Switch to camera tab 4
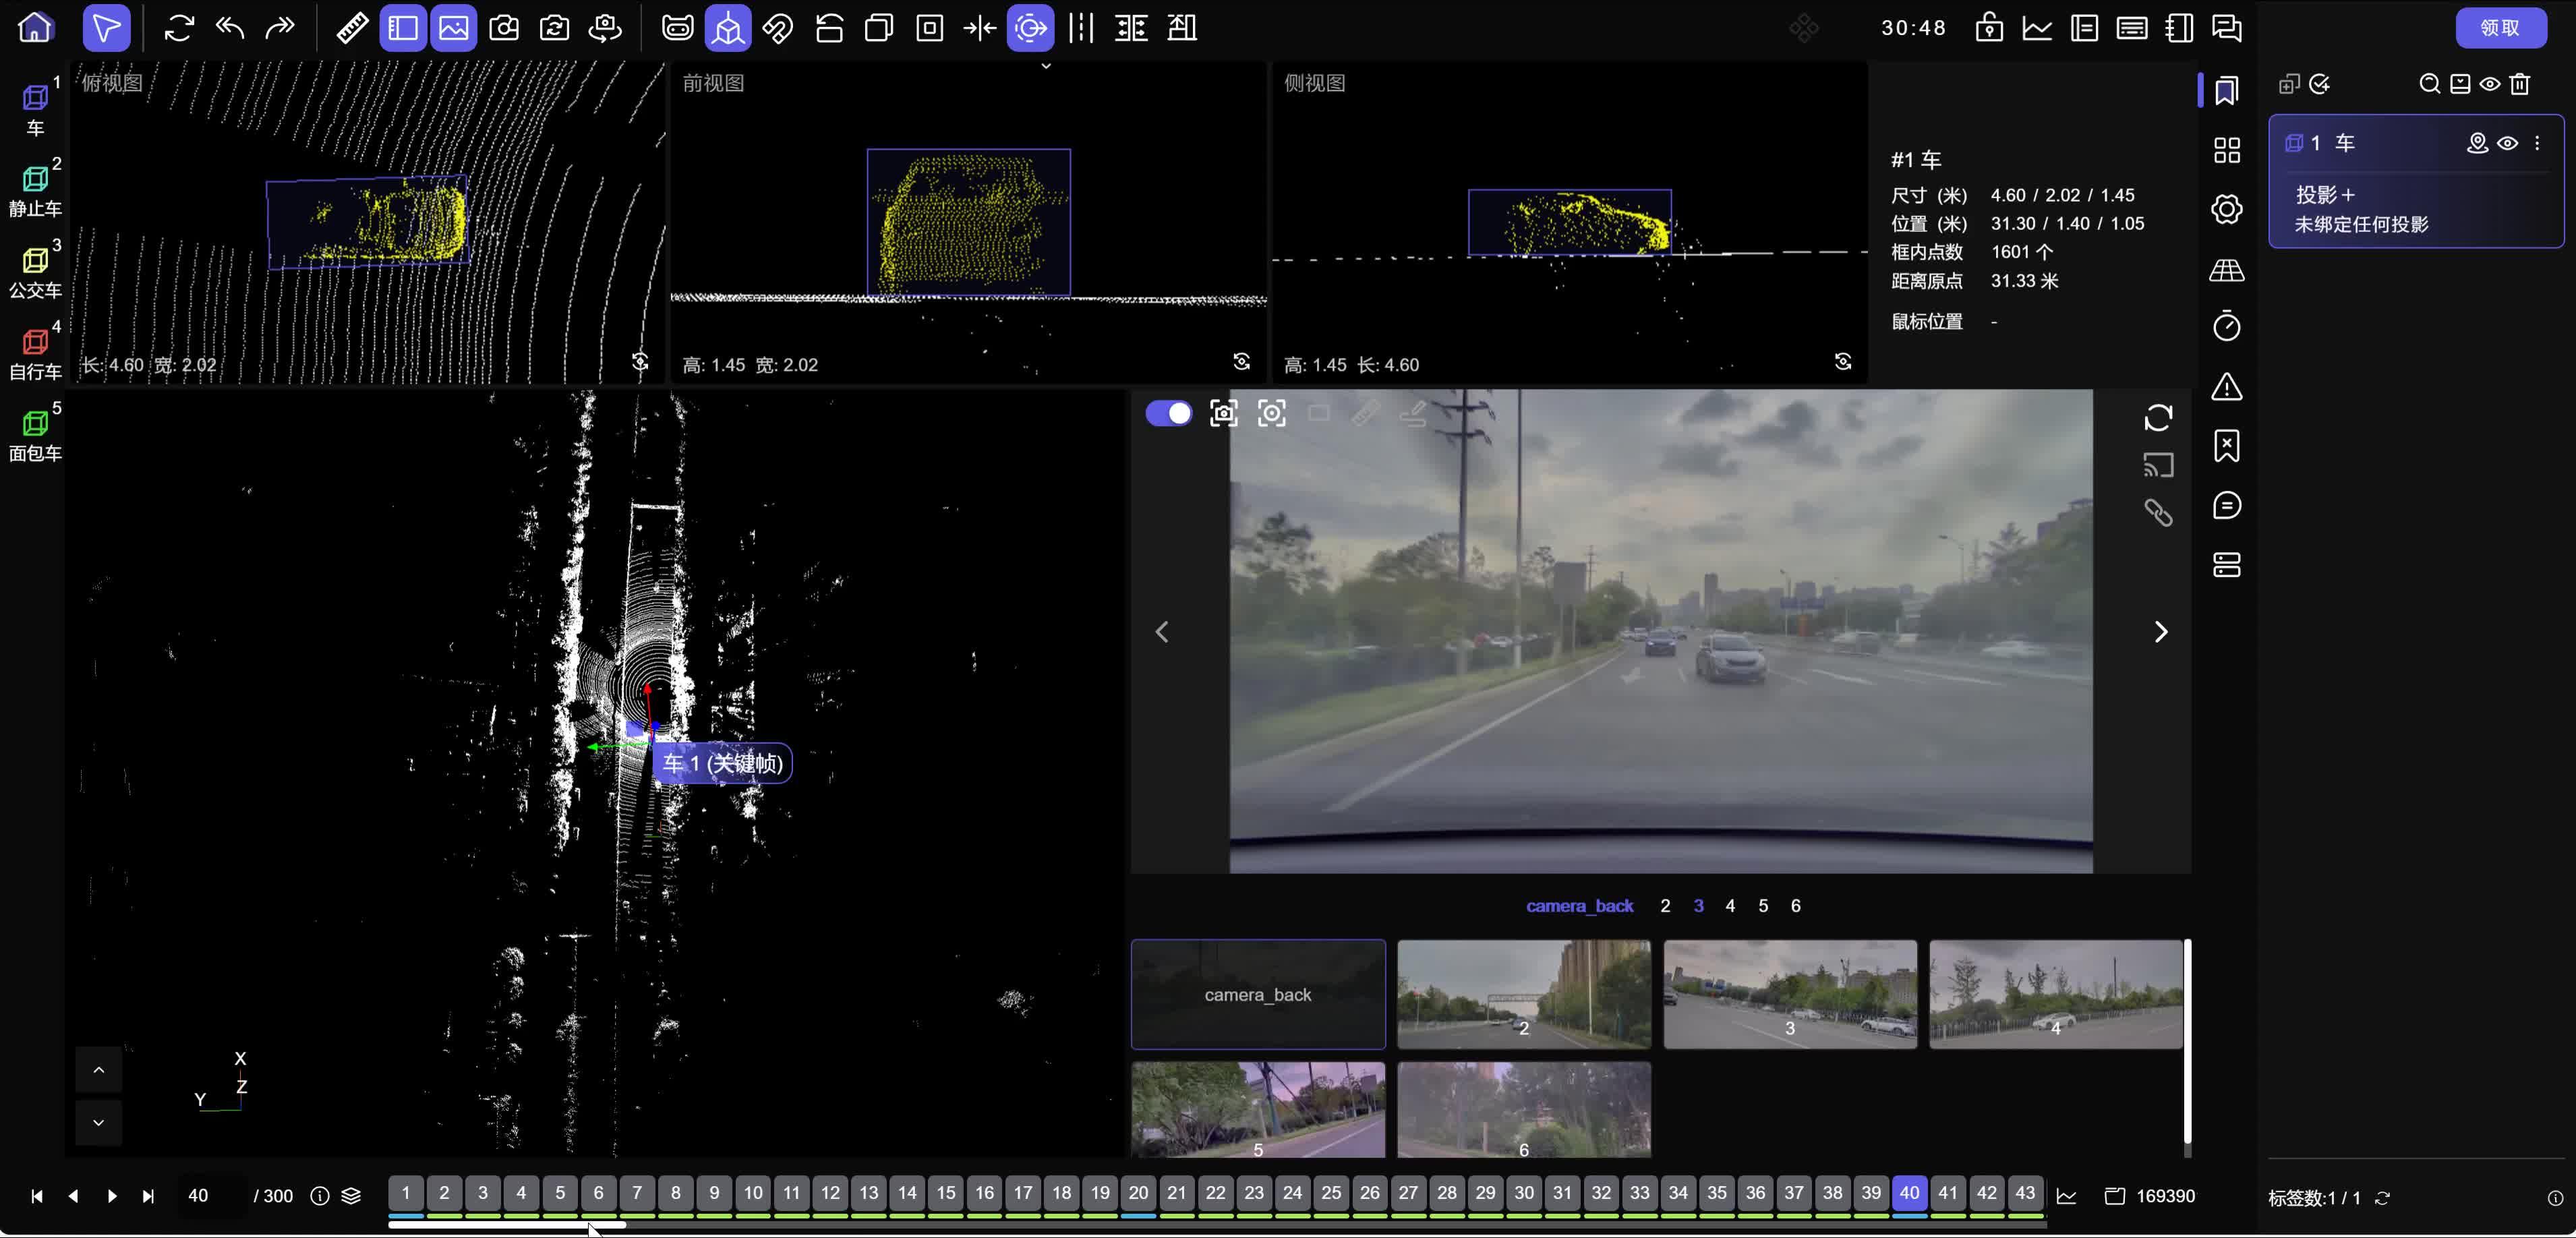This screenshot has width=2576, height=1238. (x=1730, y=906)
